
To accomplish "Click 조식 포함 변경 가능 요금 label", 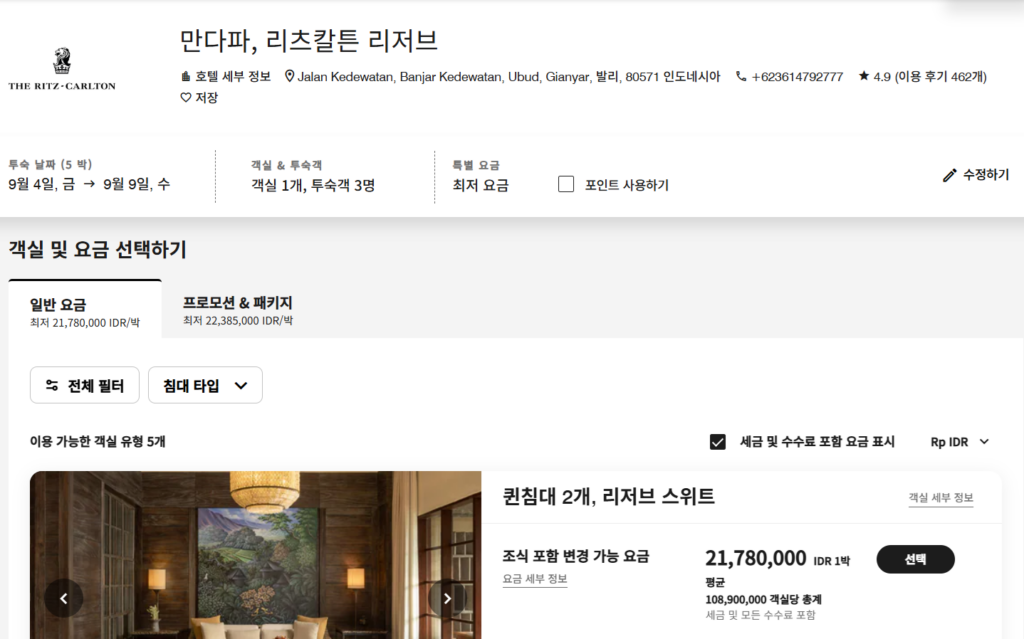I will [x=575, y=556].
